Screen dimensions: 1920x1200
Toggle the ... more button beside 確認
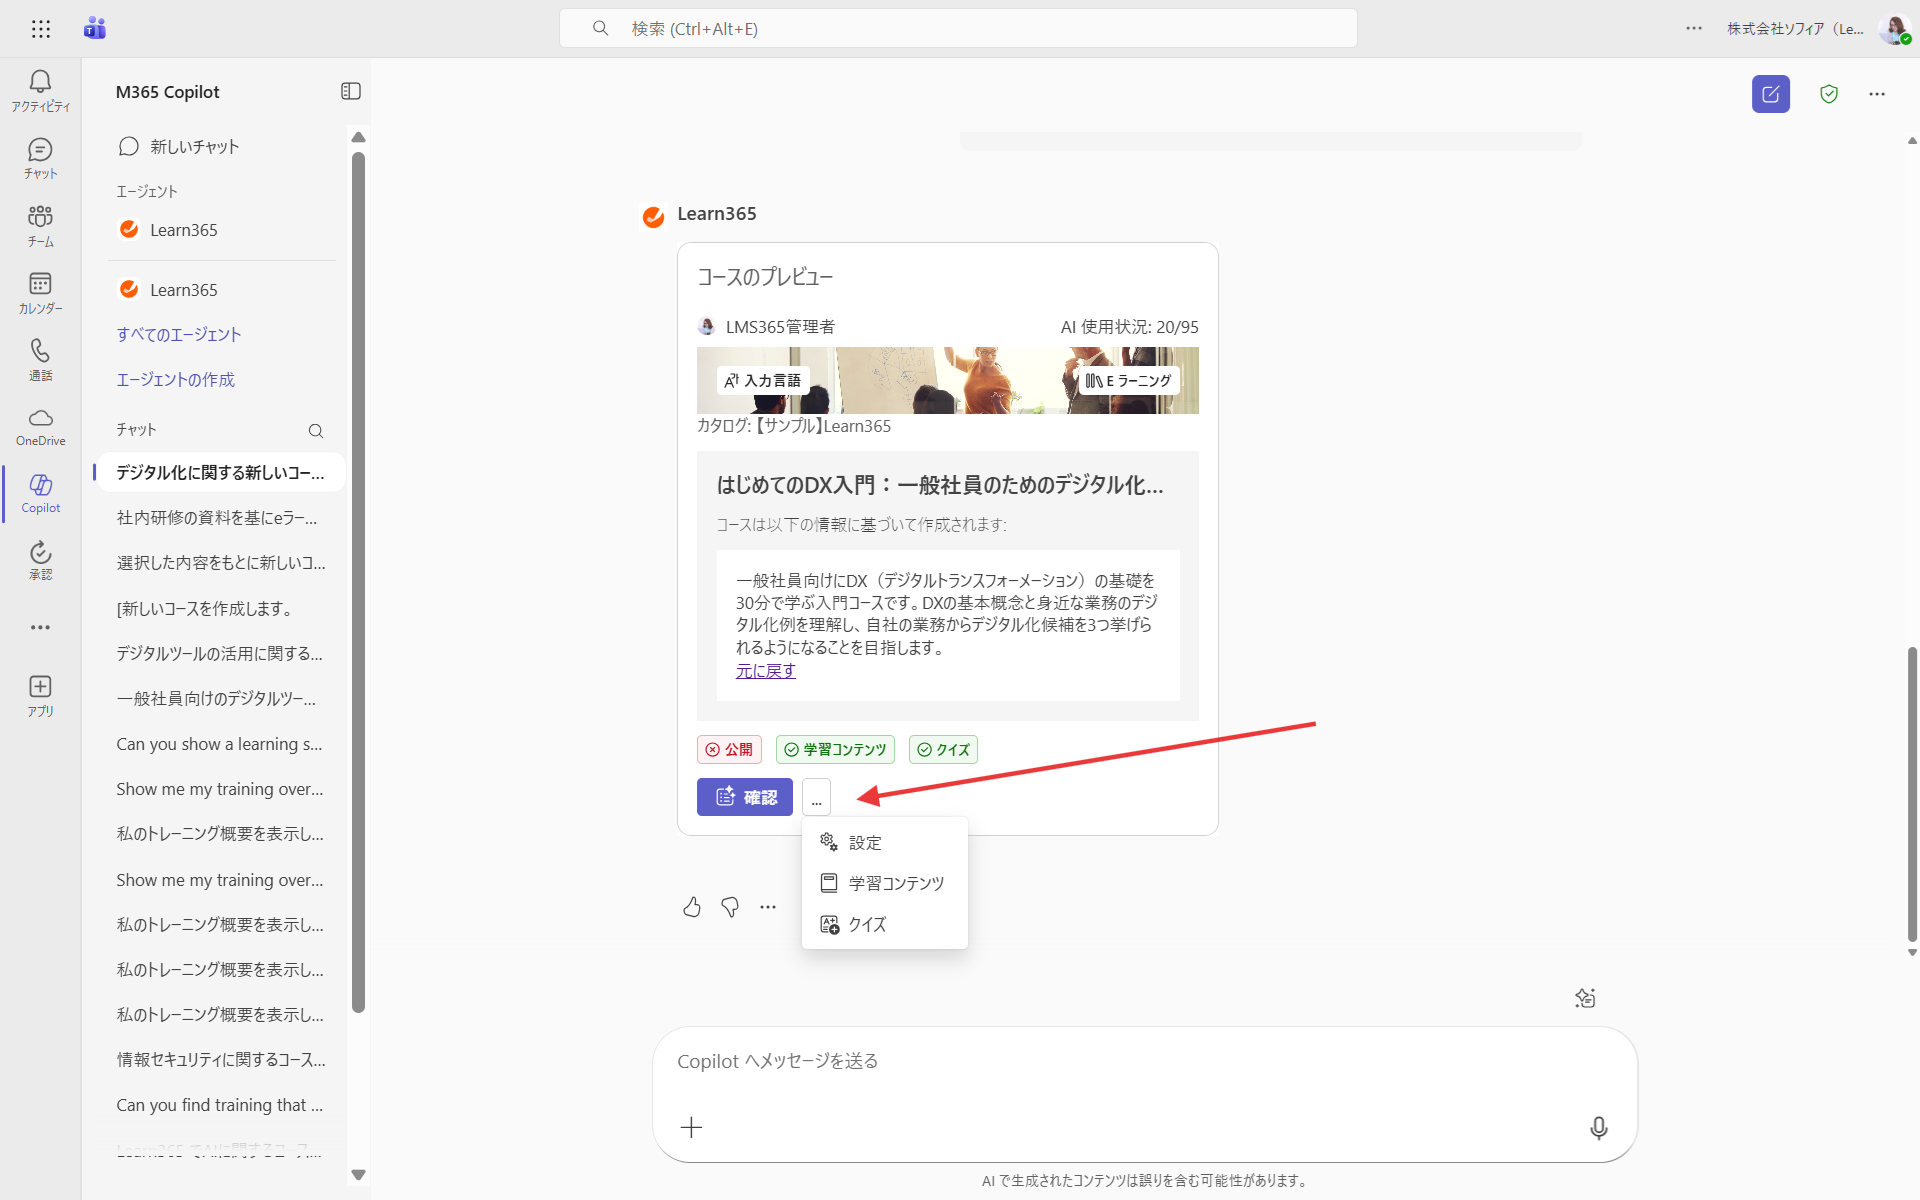coord(817,797)
